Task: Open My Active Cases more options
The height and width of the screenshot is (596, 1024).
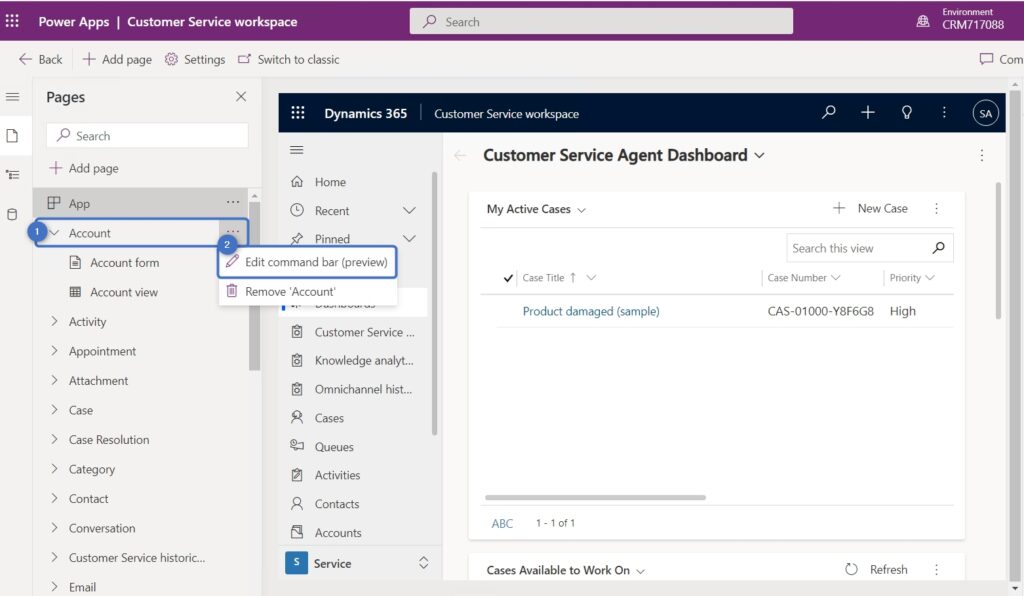Action: tap(936, 208)
